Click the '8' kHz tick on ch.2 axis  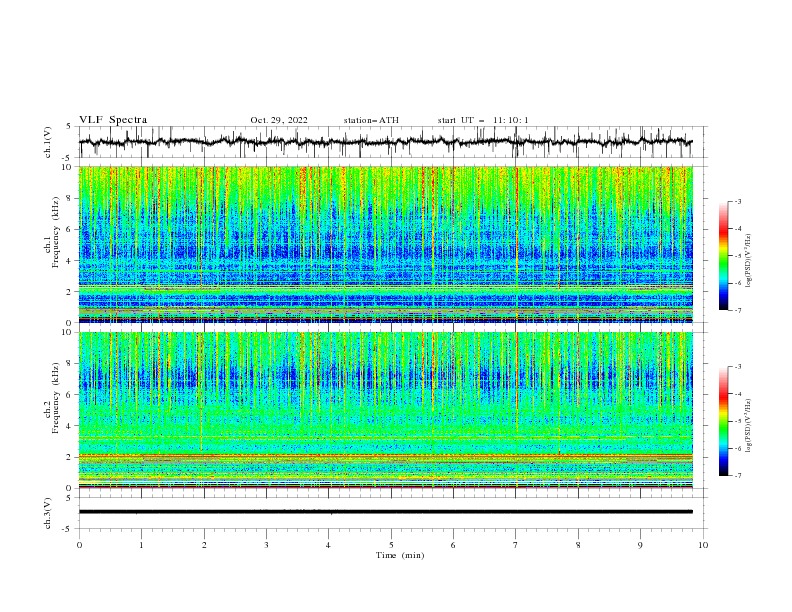[70, 364]
